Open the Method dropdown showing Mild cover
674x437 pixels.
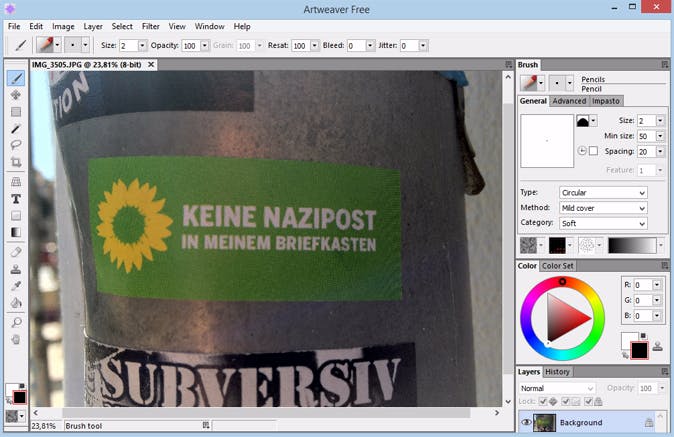pyautogui.click(x=603, y=208)
